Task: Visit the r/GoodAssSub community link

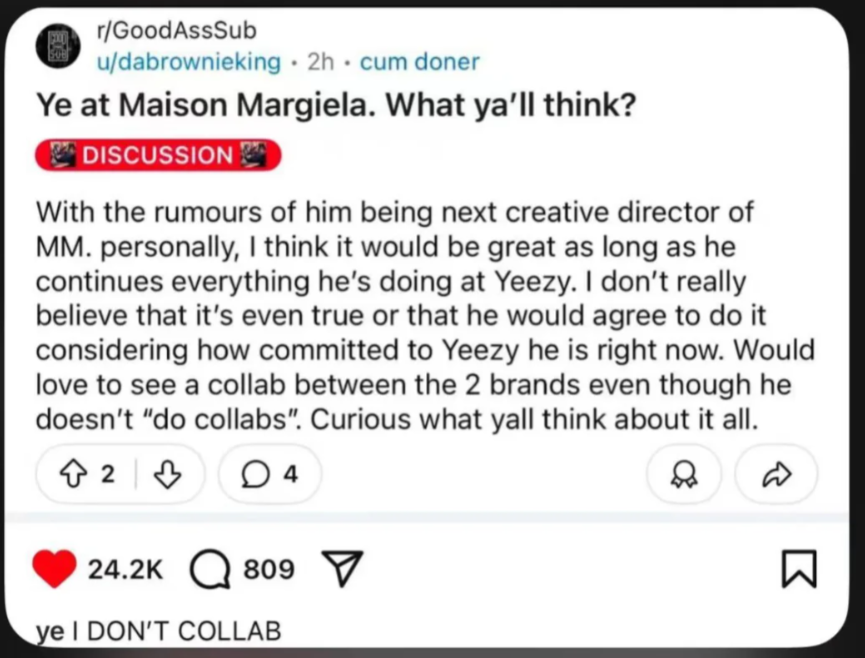Action: [x=177, y=30]
